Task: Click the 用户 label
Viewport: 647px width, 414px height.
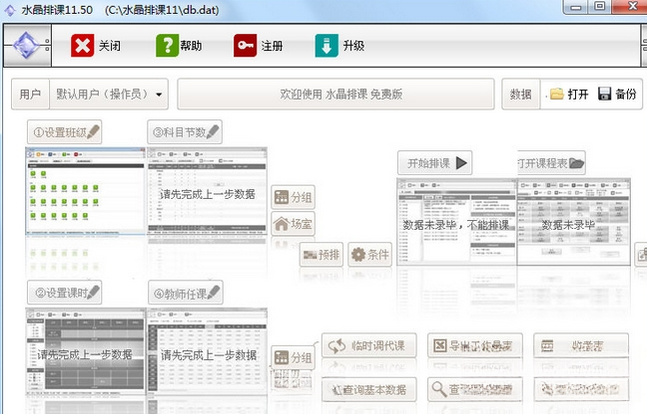Action: (x=30, y=94)
